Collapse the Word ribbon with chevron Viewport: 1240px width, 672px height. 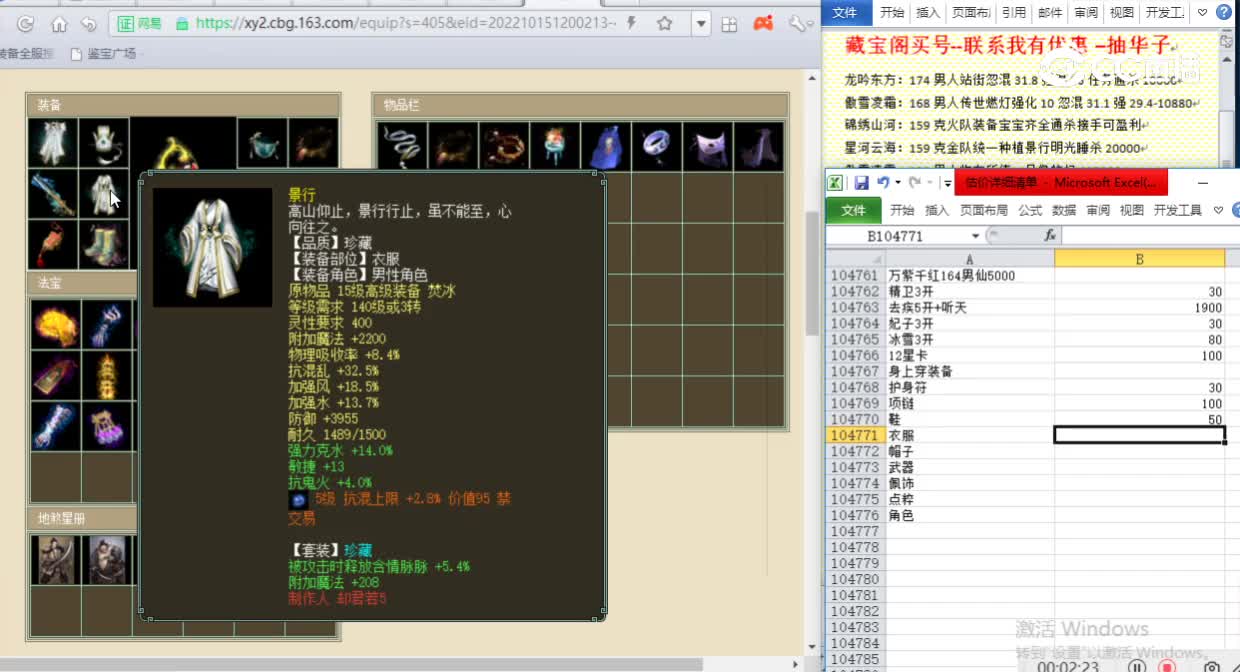coord(1201,13)
